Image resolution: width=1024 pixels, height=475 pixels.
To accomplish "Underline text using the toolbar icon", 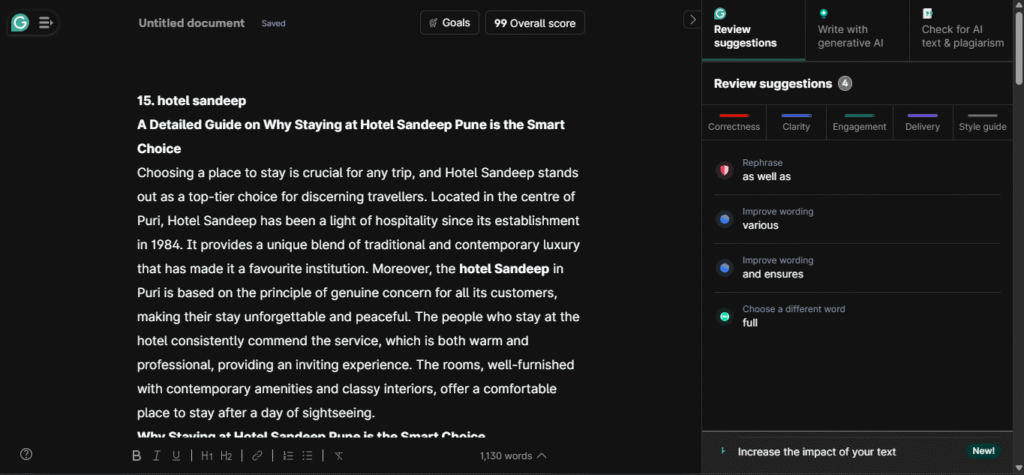I will [177, 456].
